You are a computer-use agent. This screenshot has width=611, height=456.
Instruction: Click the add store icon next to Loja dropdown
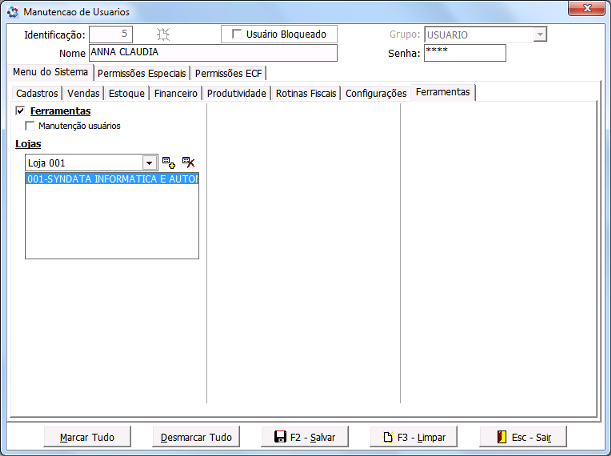tap(168, 162)
